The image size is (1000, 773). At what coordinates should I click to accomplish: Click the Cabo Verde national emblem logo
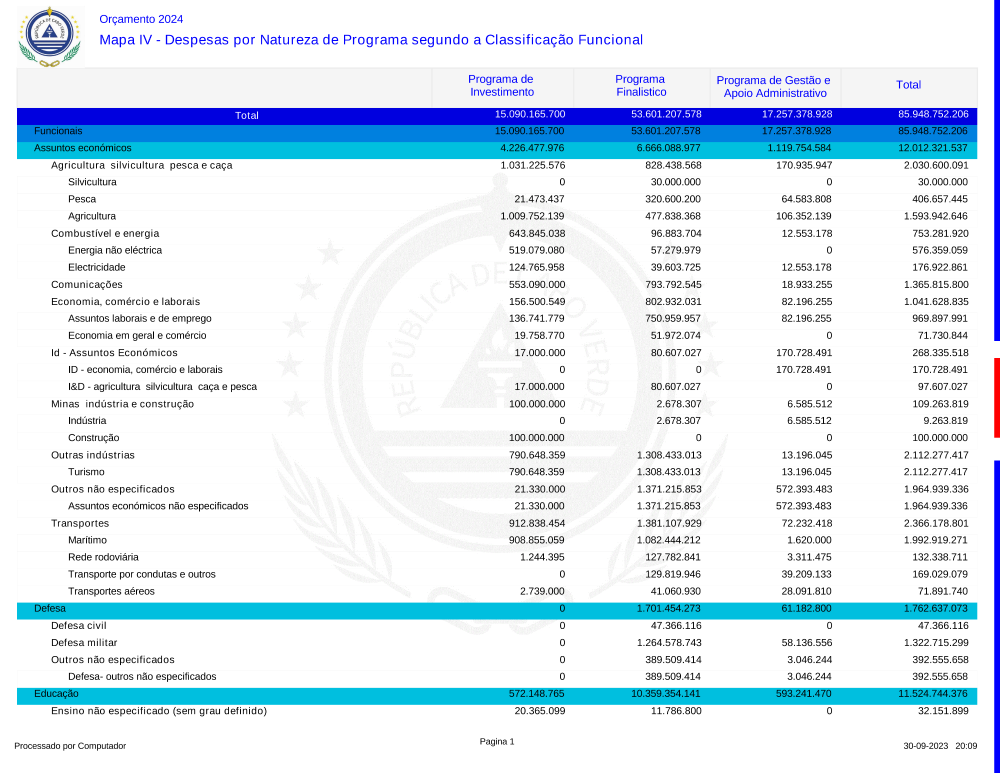pos(47,35)
